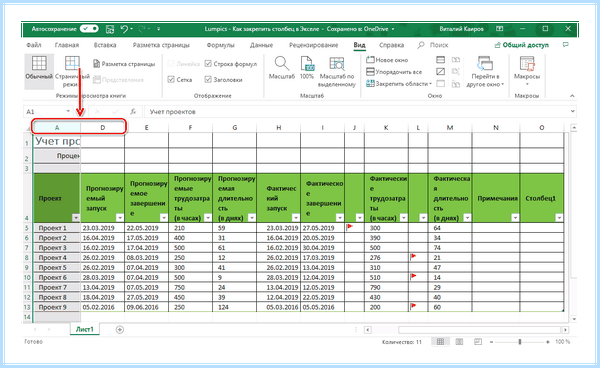This screenshot has height=368, width=600.
Task: Select row 9 header
Action: point(27,268)
